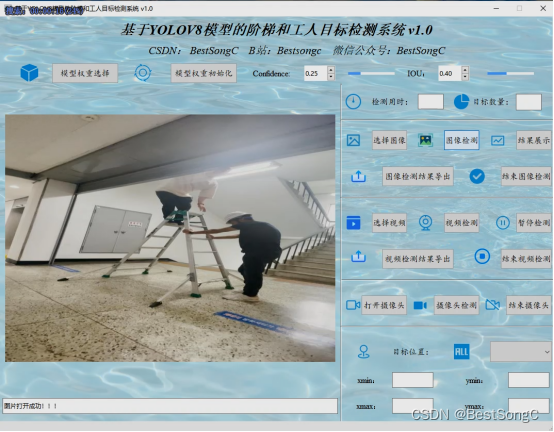Open 模型权重选择 to choose weights
Viewport: 554px width, 432px height.
(x=85, y=73)
